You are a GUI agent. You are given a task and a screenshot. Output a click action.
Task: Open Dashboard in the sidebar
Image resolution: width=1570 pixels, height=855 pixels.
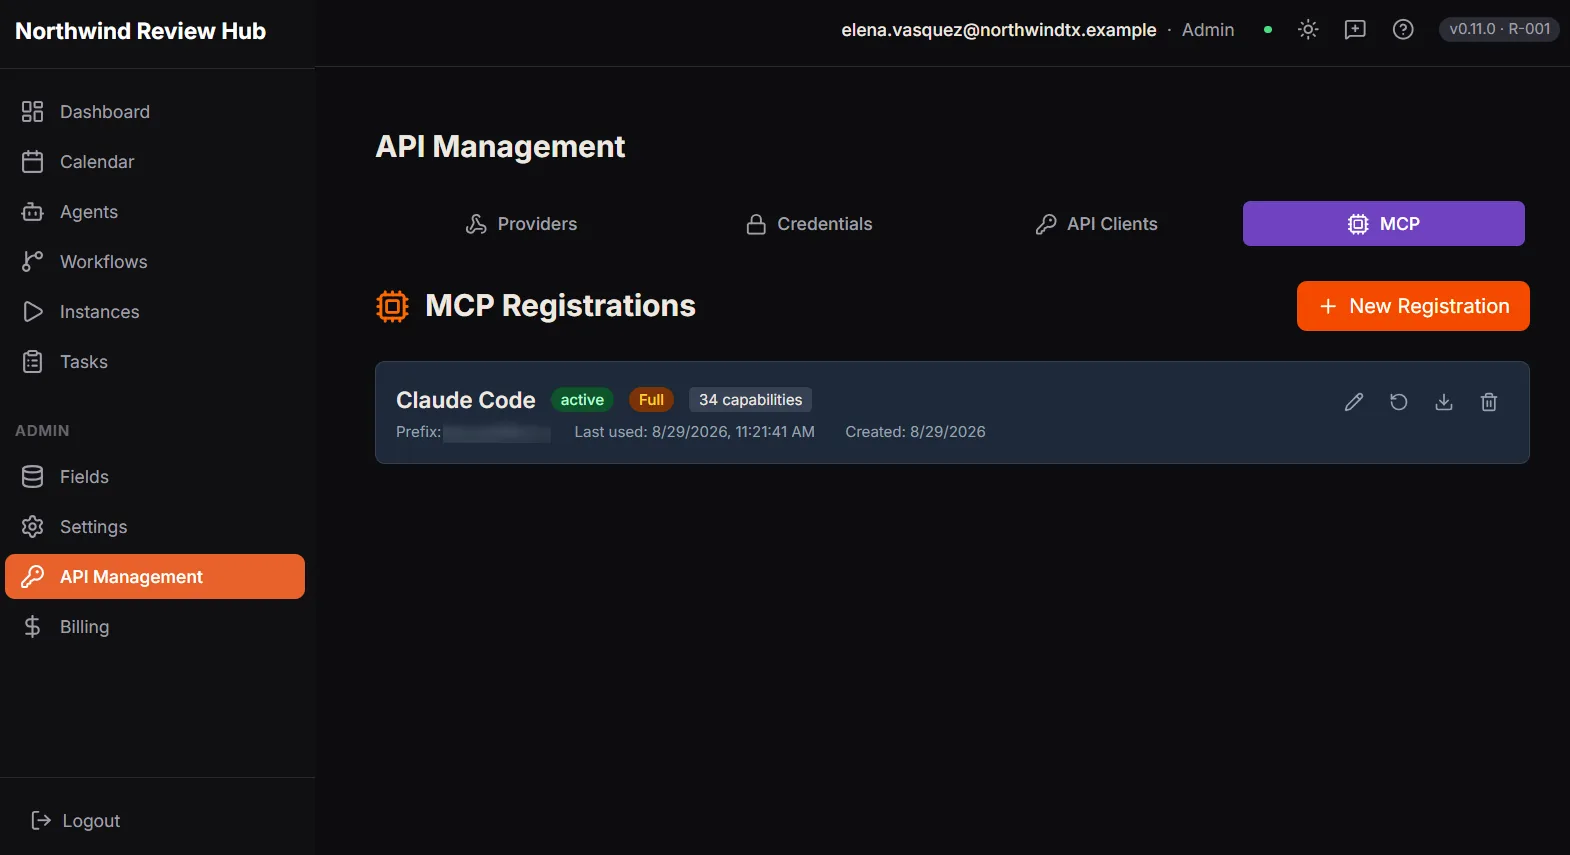tap(155, 112)
